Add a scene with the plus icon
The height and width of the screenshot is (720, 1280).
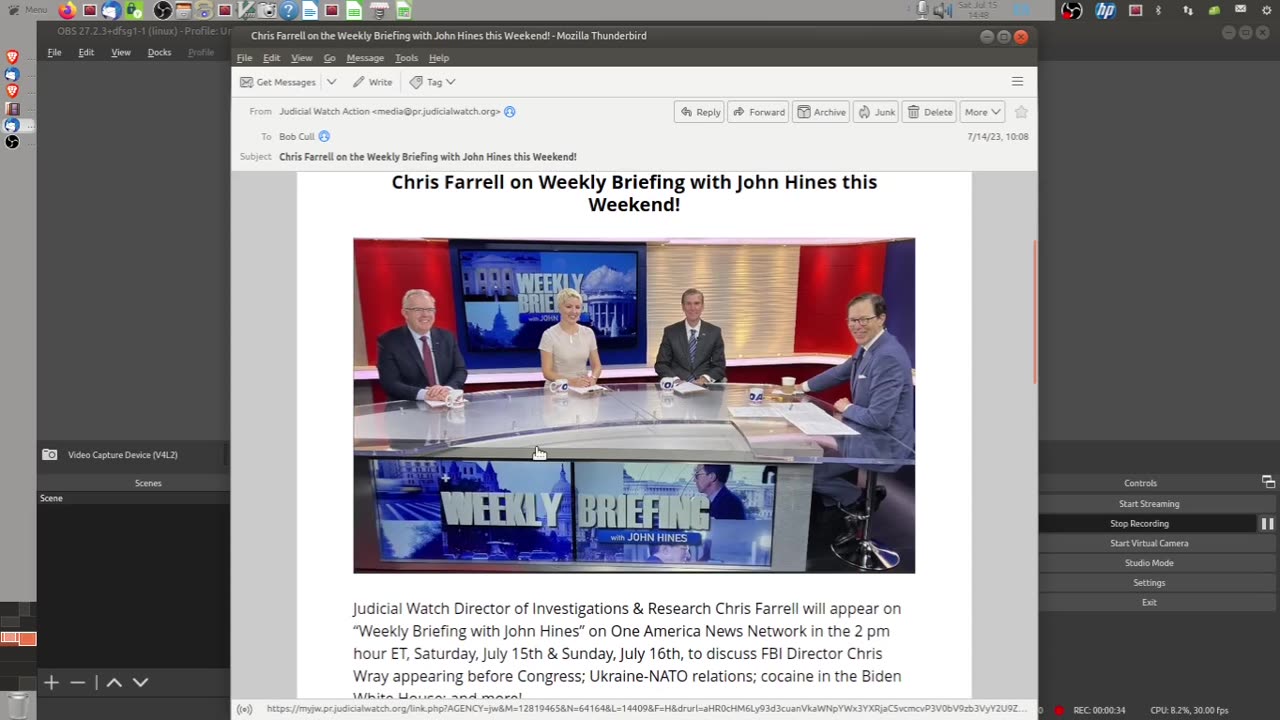click(x=51, y=682)
